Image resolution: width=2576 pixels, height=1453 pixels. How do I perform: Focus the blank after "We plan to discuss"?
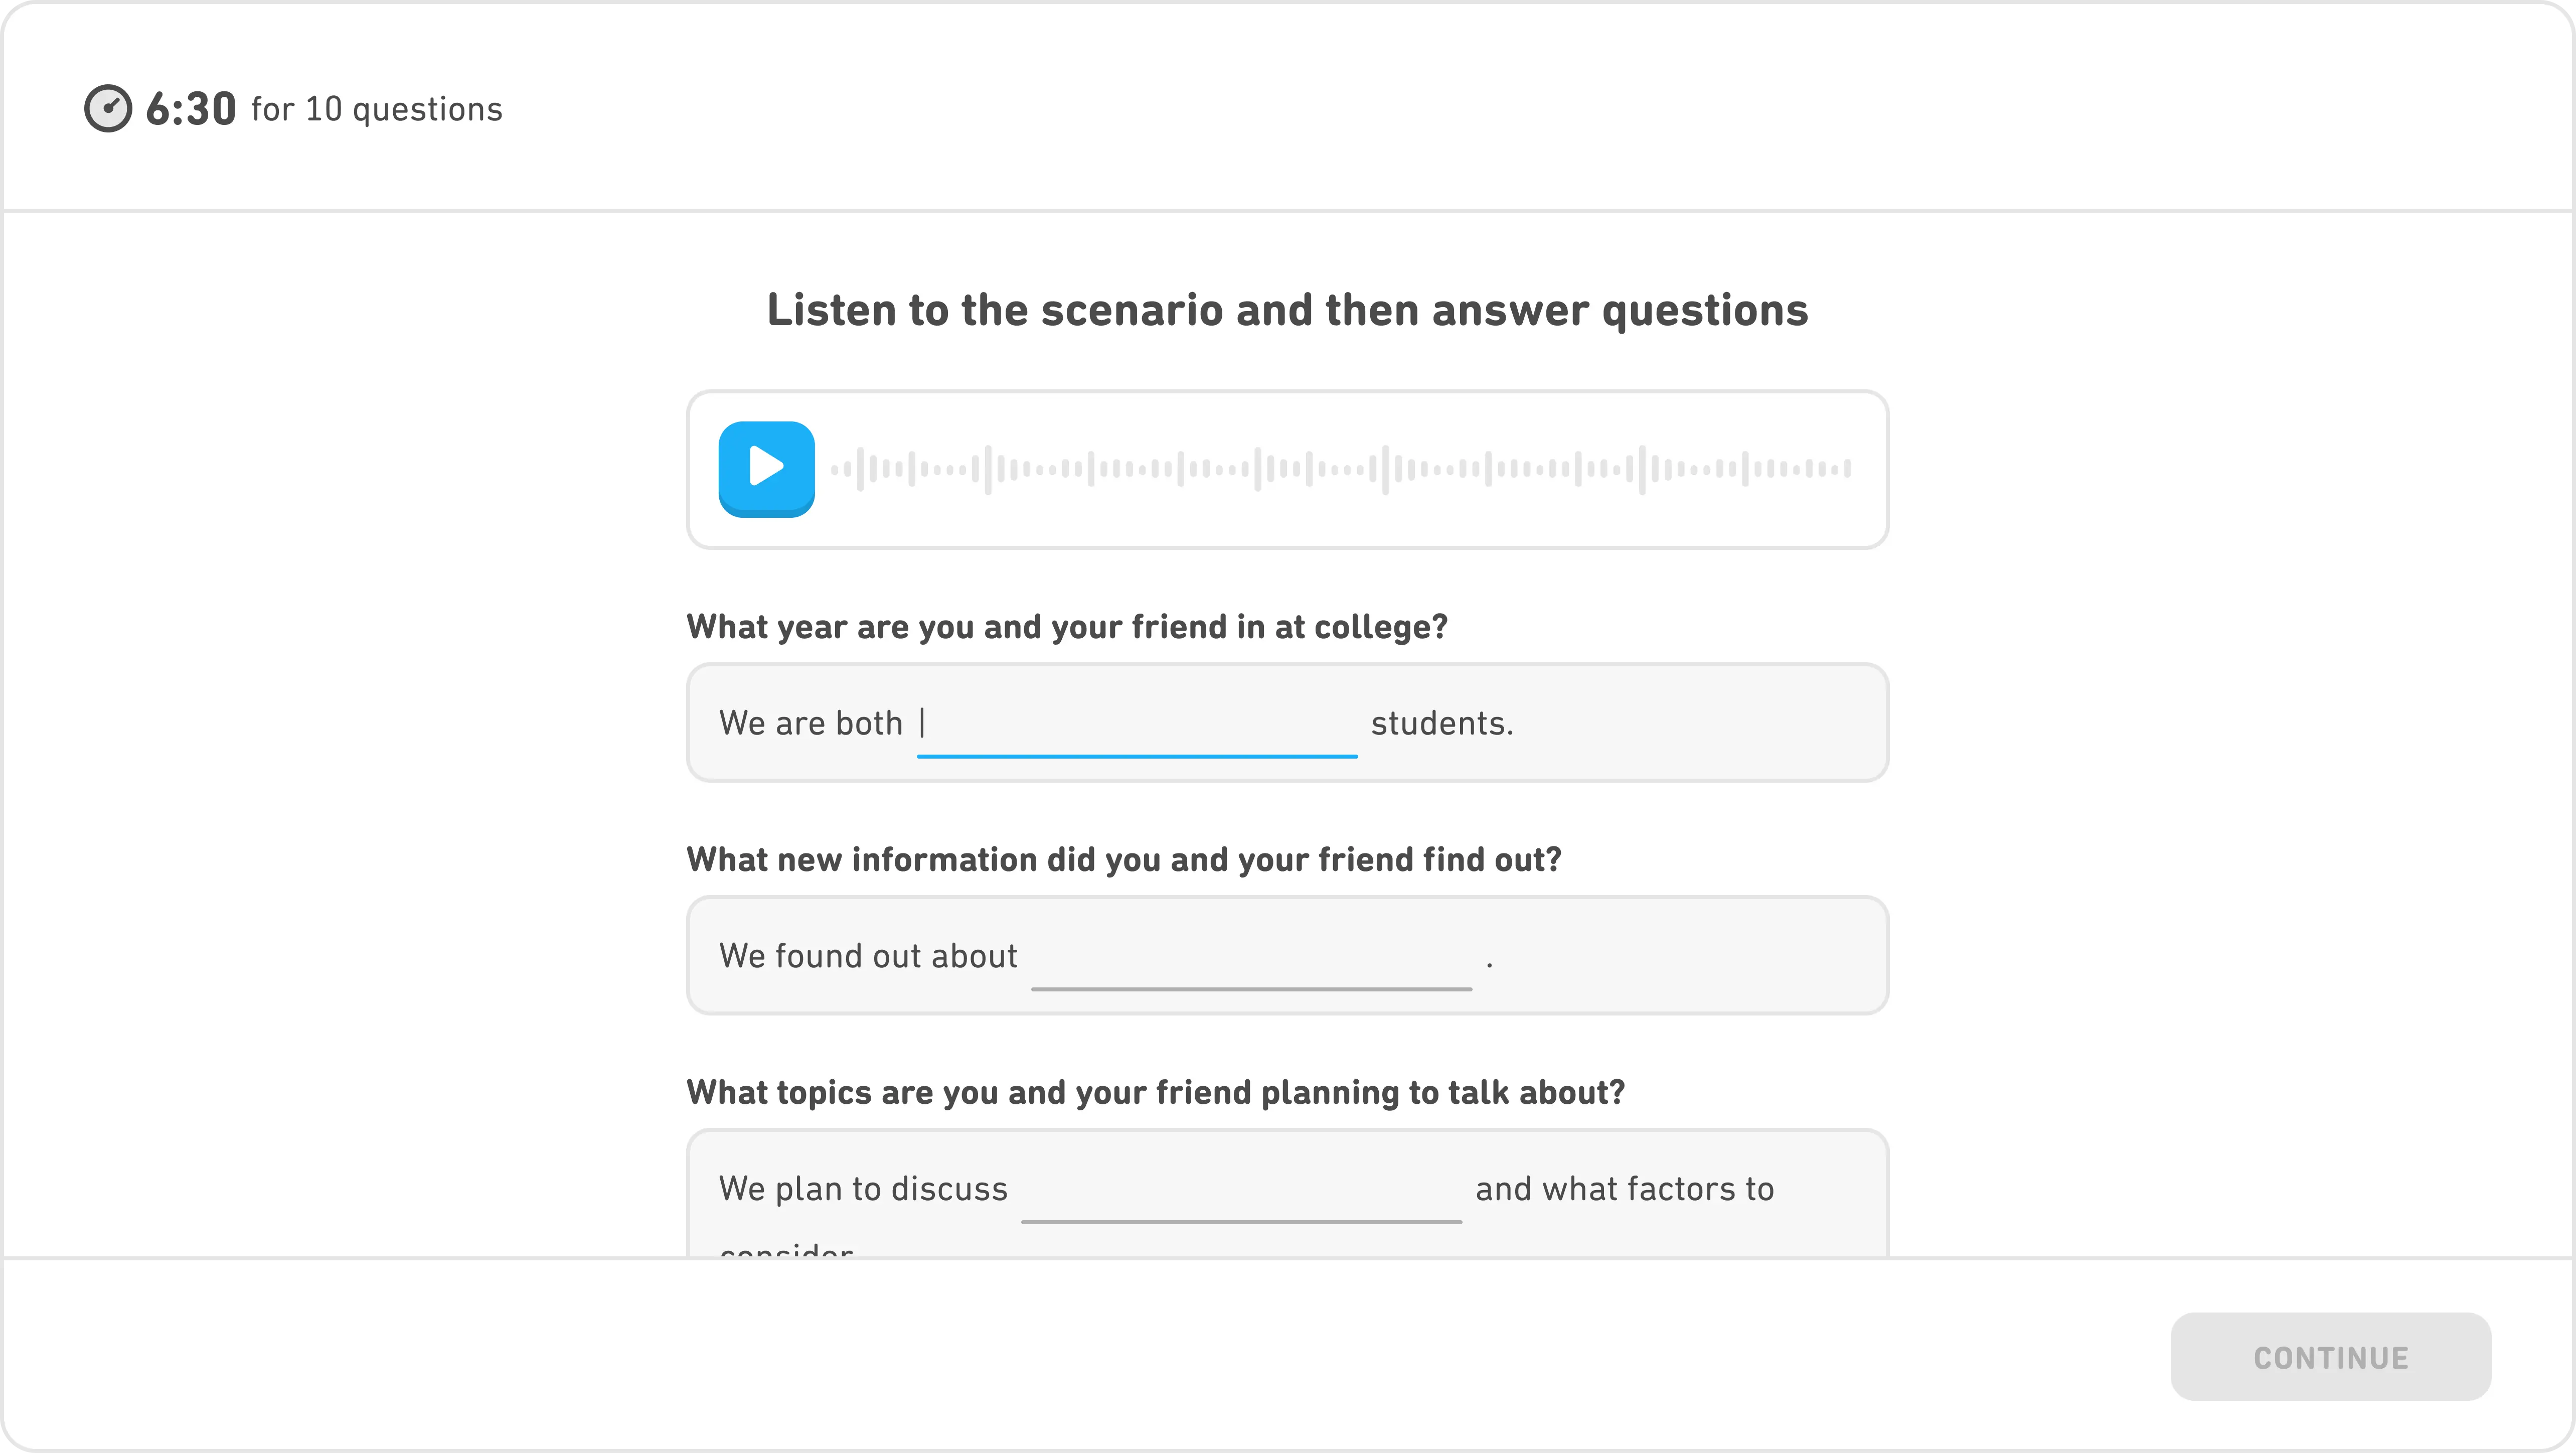[1240, 1190]
